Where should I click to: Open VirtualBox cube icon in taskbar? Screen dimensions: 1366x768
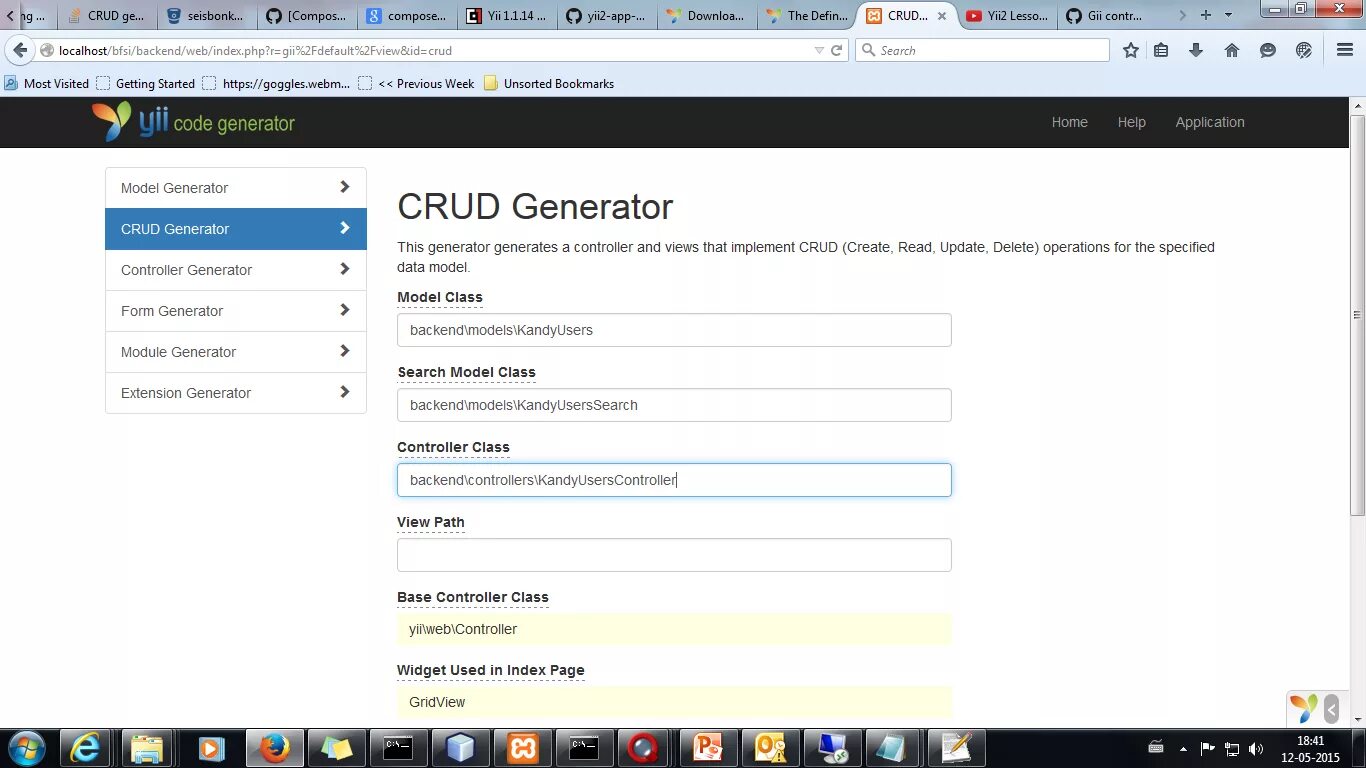point(460,748)
